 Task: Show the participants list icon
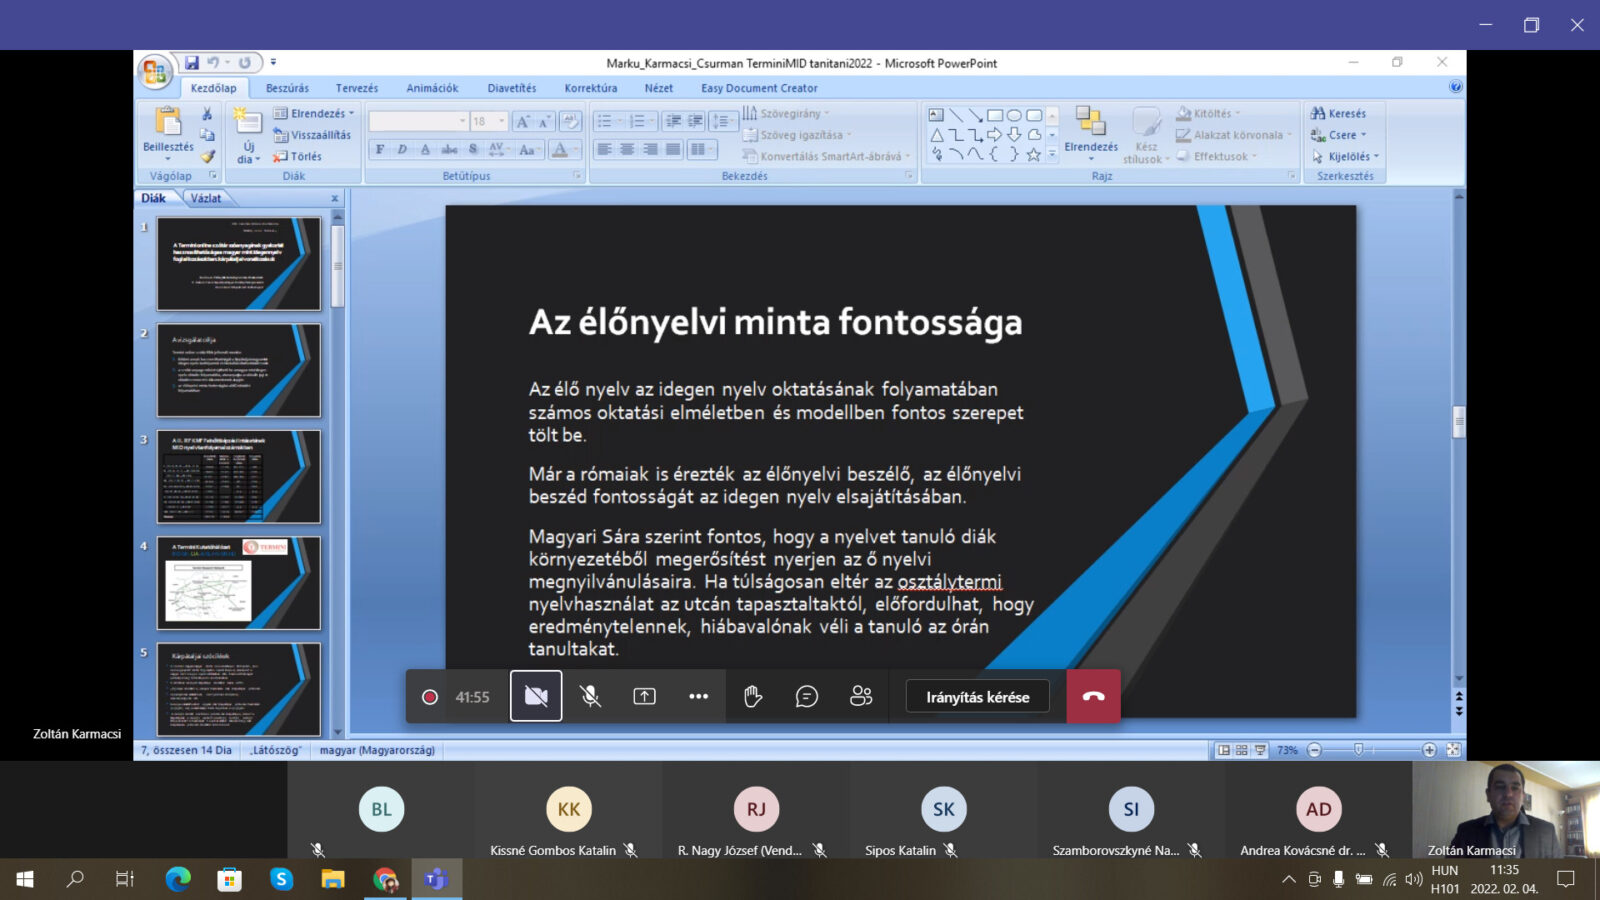[861, 697]
